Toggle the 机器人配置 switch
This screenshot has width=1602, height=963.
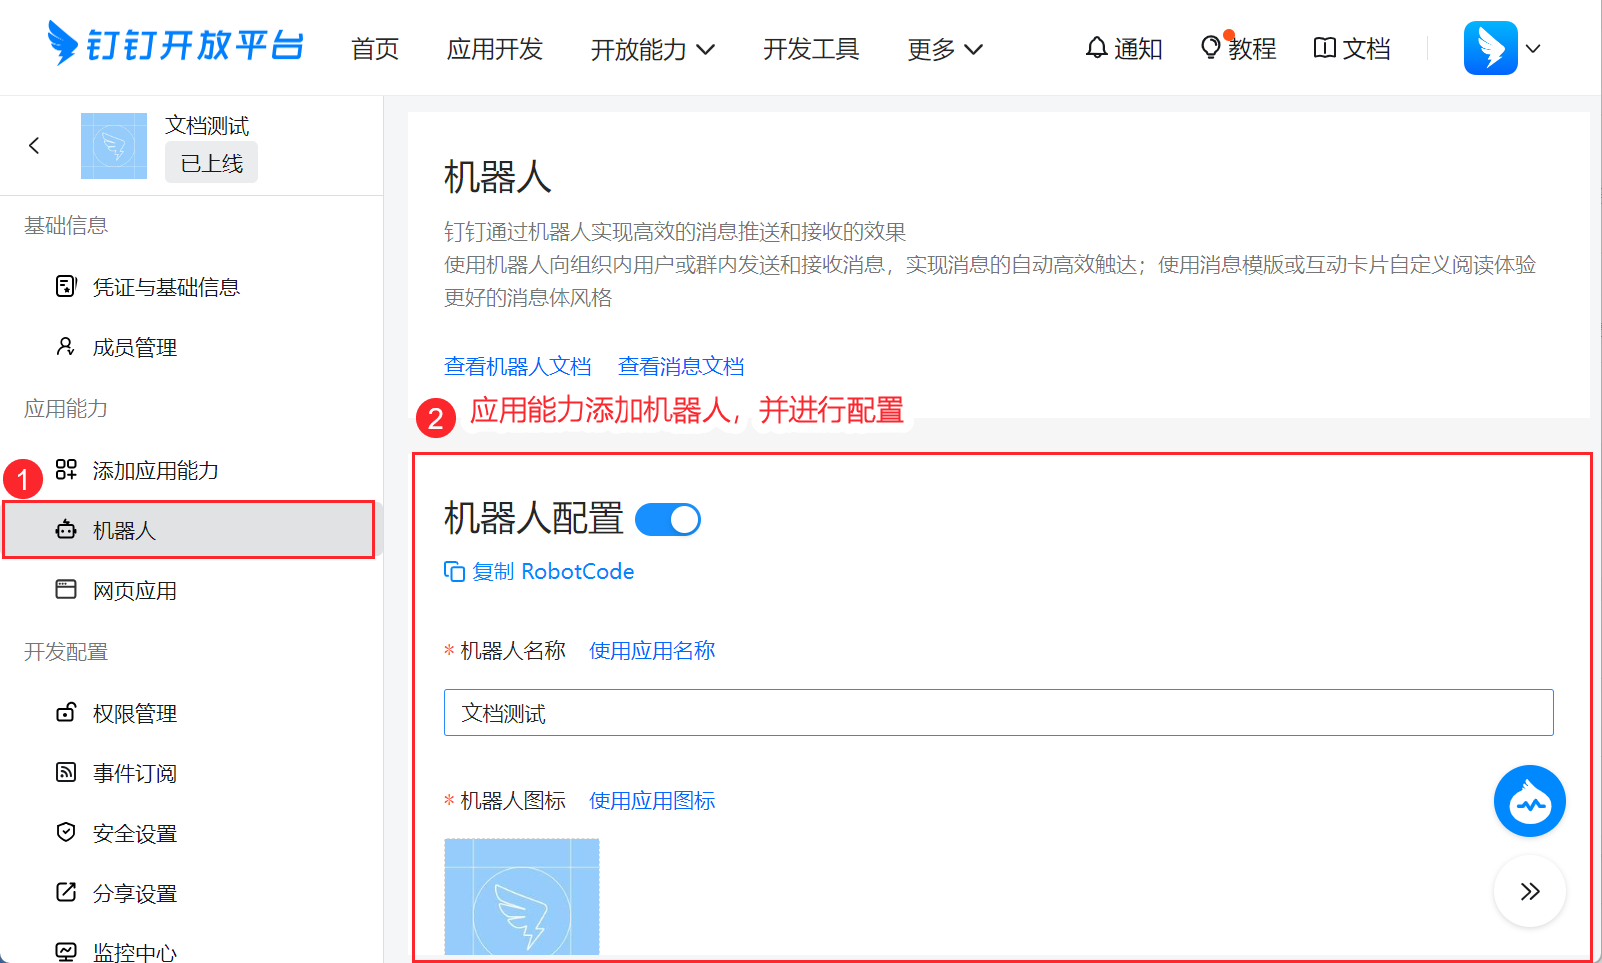click(x=668, y=520)
